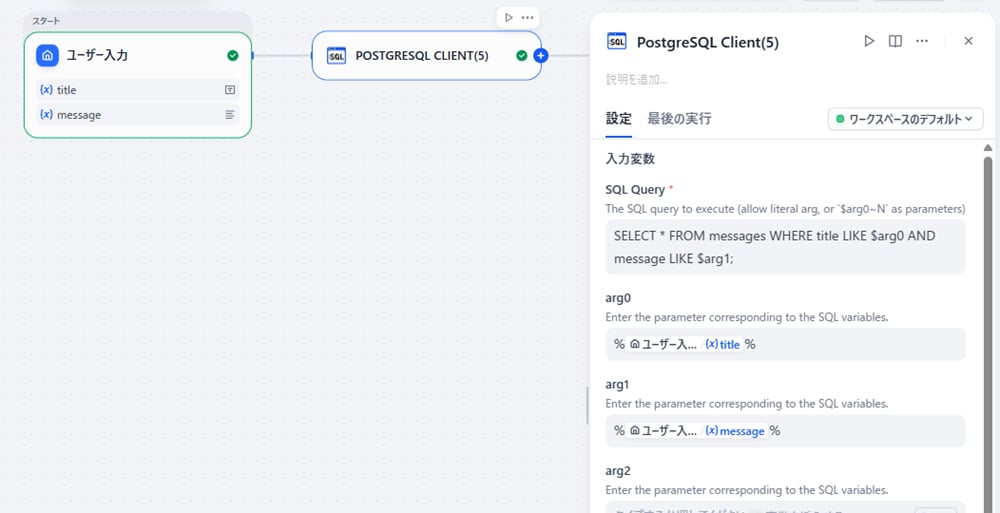Open the help book icon in the panel header
This screenshot has height=513, width=1000.
point(895,41)
